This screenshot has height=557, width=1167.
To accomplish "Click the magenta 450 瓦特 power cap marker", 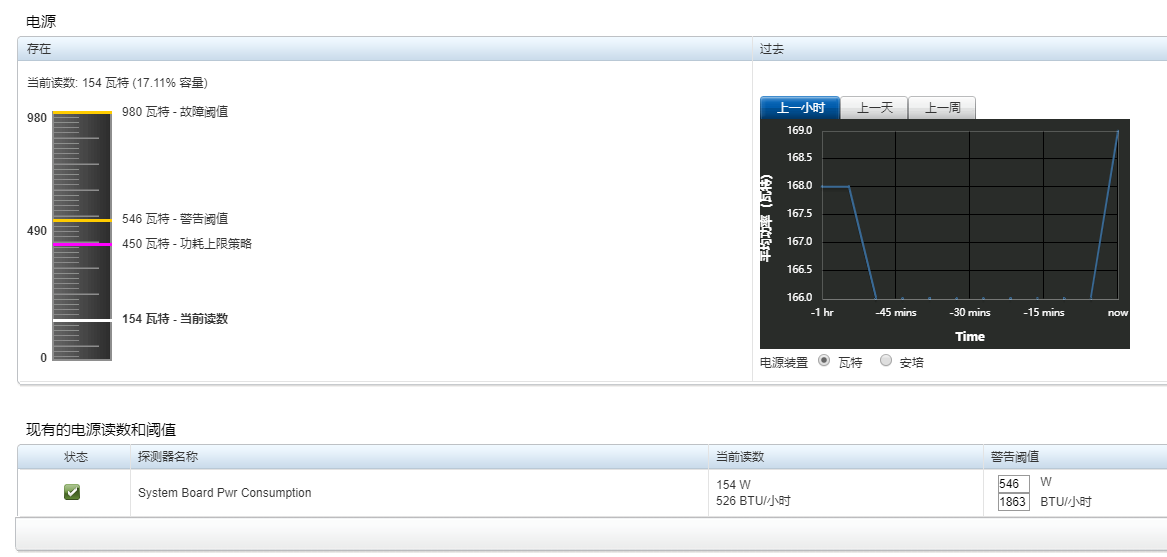I will coord(82,244).
